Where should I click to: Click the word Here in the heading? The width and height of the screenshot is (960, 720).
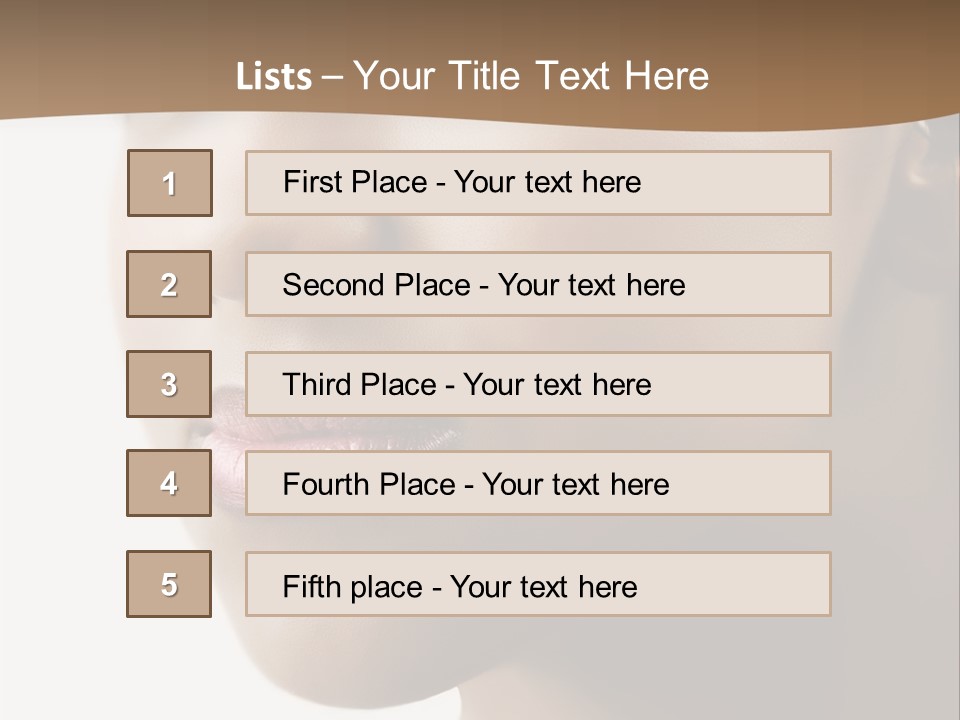[x=665, y=77]
